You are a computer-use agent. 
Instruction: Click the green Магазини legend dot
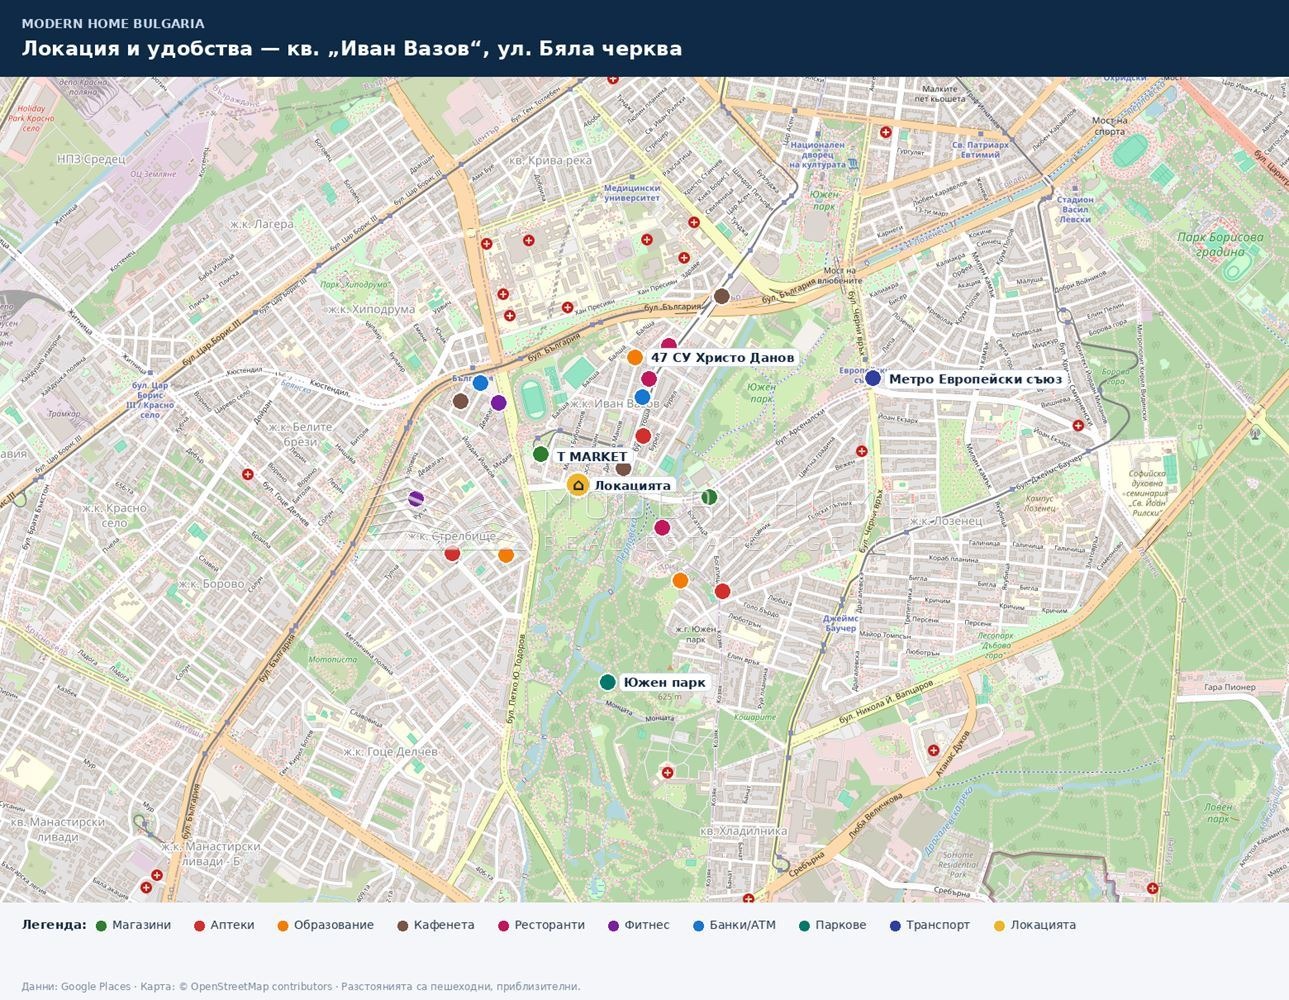point(102,925)
